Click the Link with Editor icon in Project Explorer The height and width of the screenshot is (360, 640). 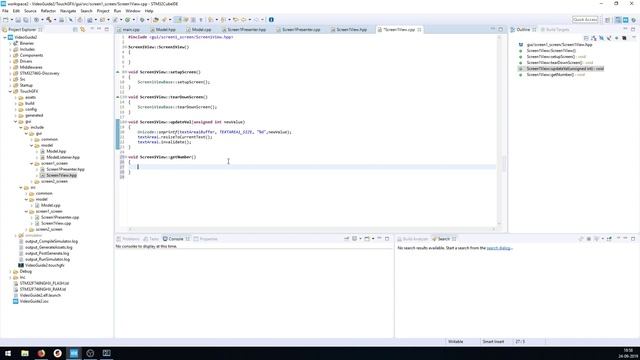83,29
